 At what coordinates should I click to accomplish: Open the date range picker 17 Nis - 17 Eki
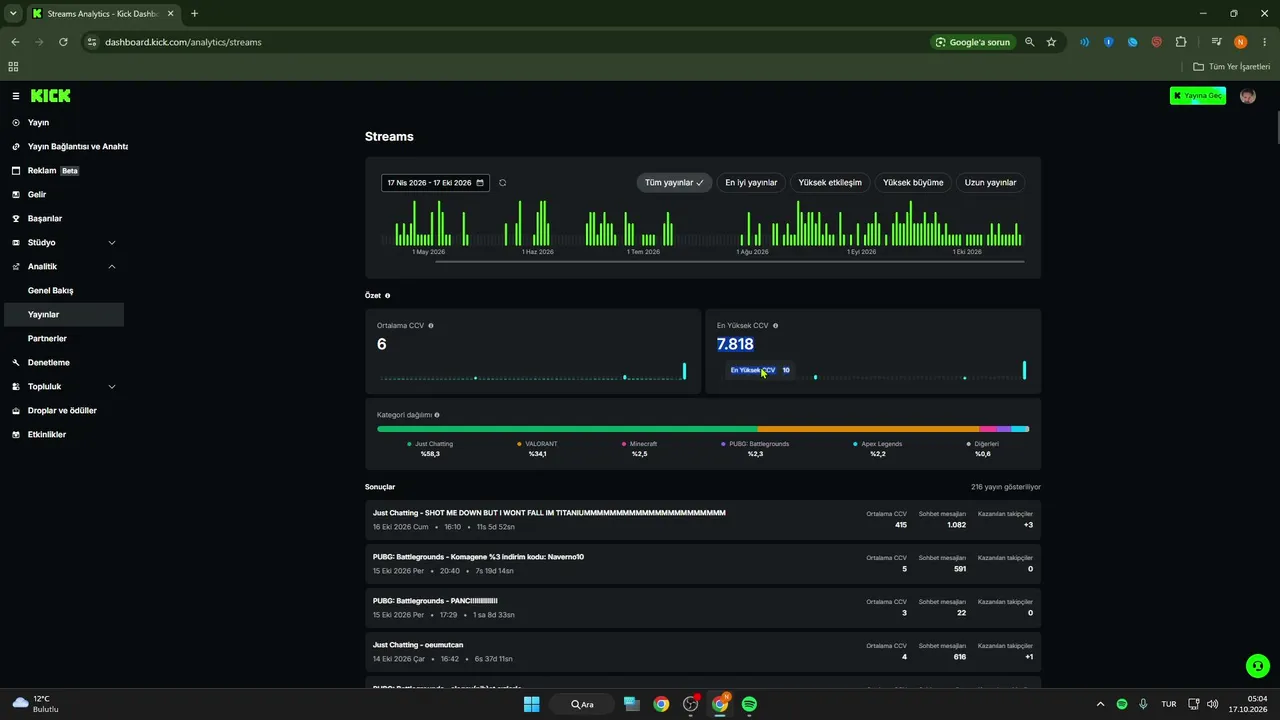[x=436, y=183]
